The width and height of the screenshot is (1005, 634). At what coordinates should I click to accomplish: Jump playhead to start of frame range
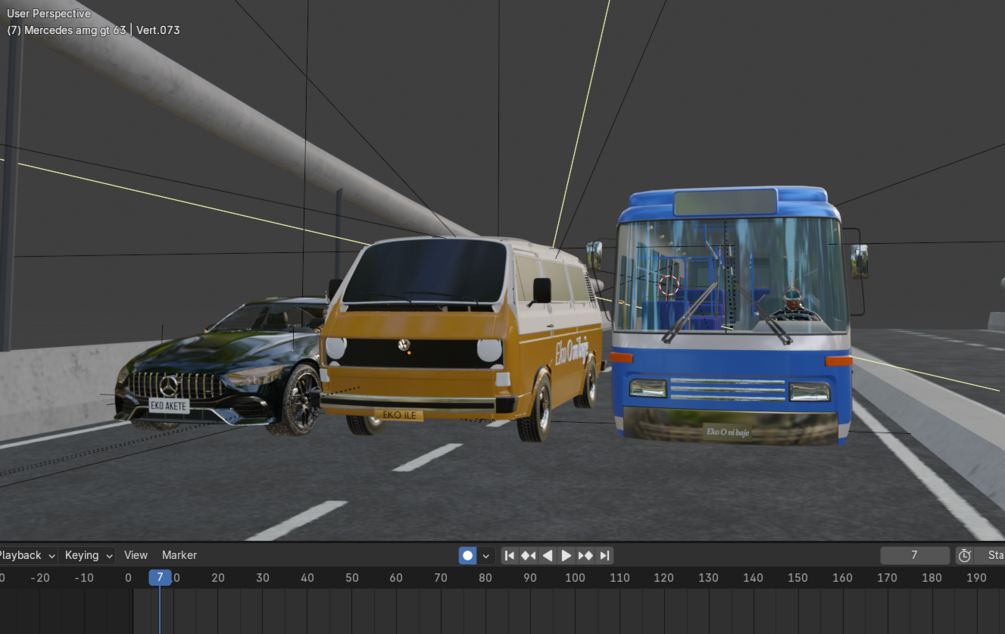pos(508,555)
